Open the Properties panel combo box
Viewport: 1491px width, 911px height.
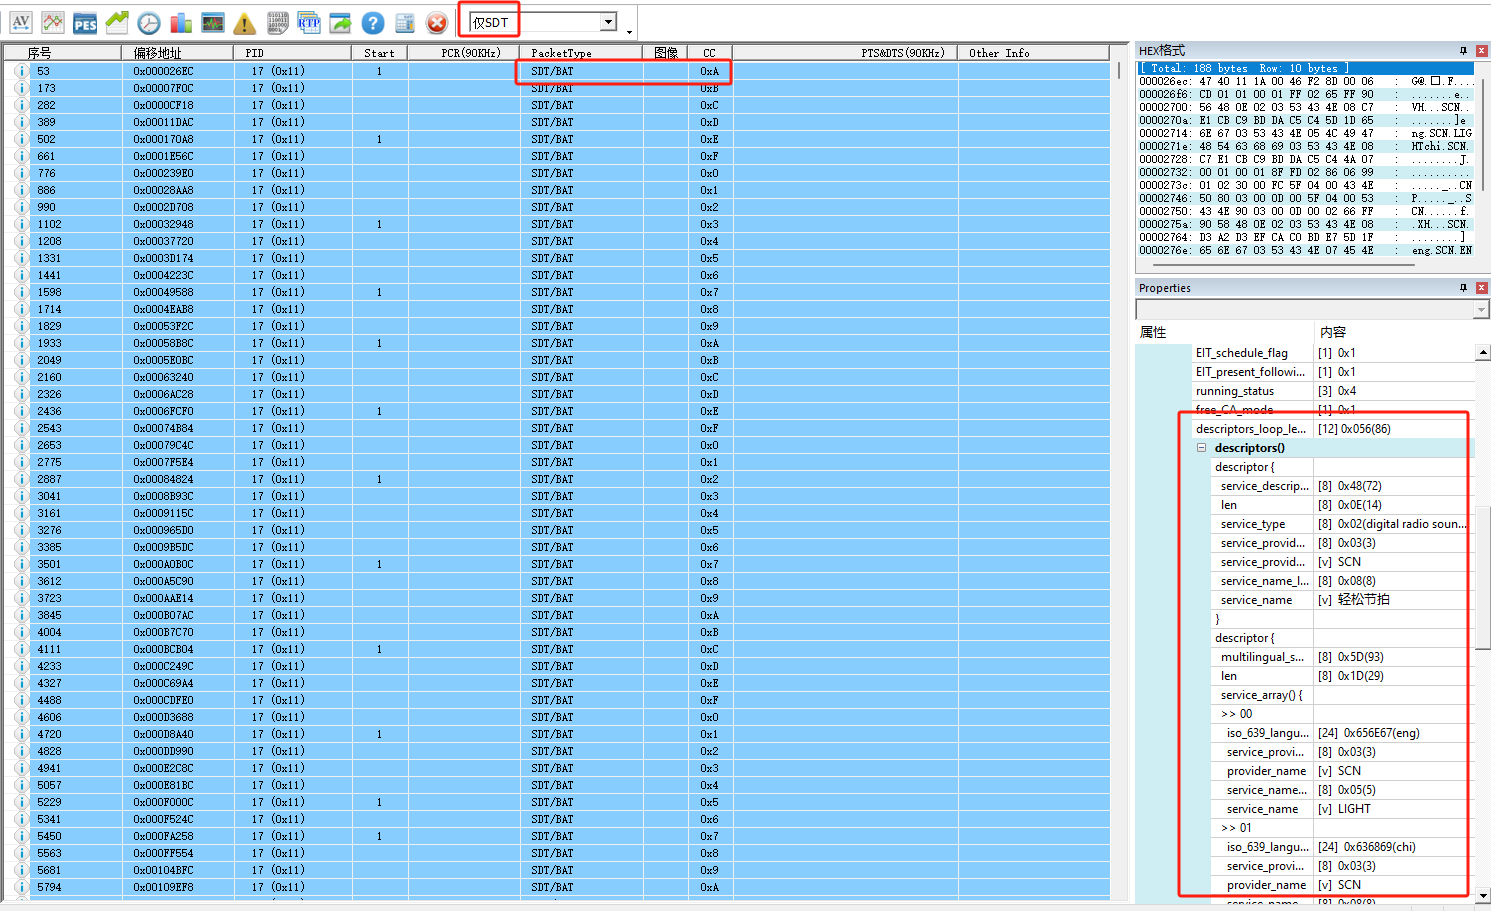point(1481,311)
